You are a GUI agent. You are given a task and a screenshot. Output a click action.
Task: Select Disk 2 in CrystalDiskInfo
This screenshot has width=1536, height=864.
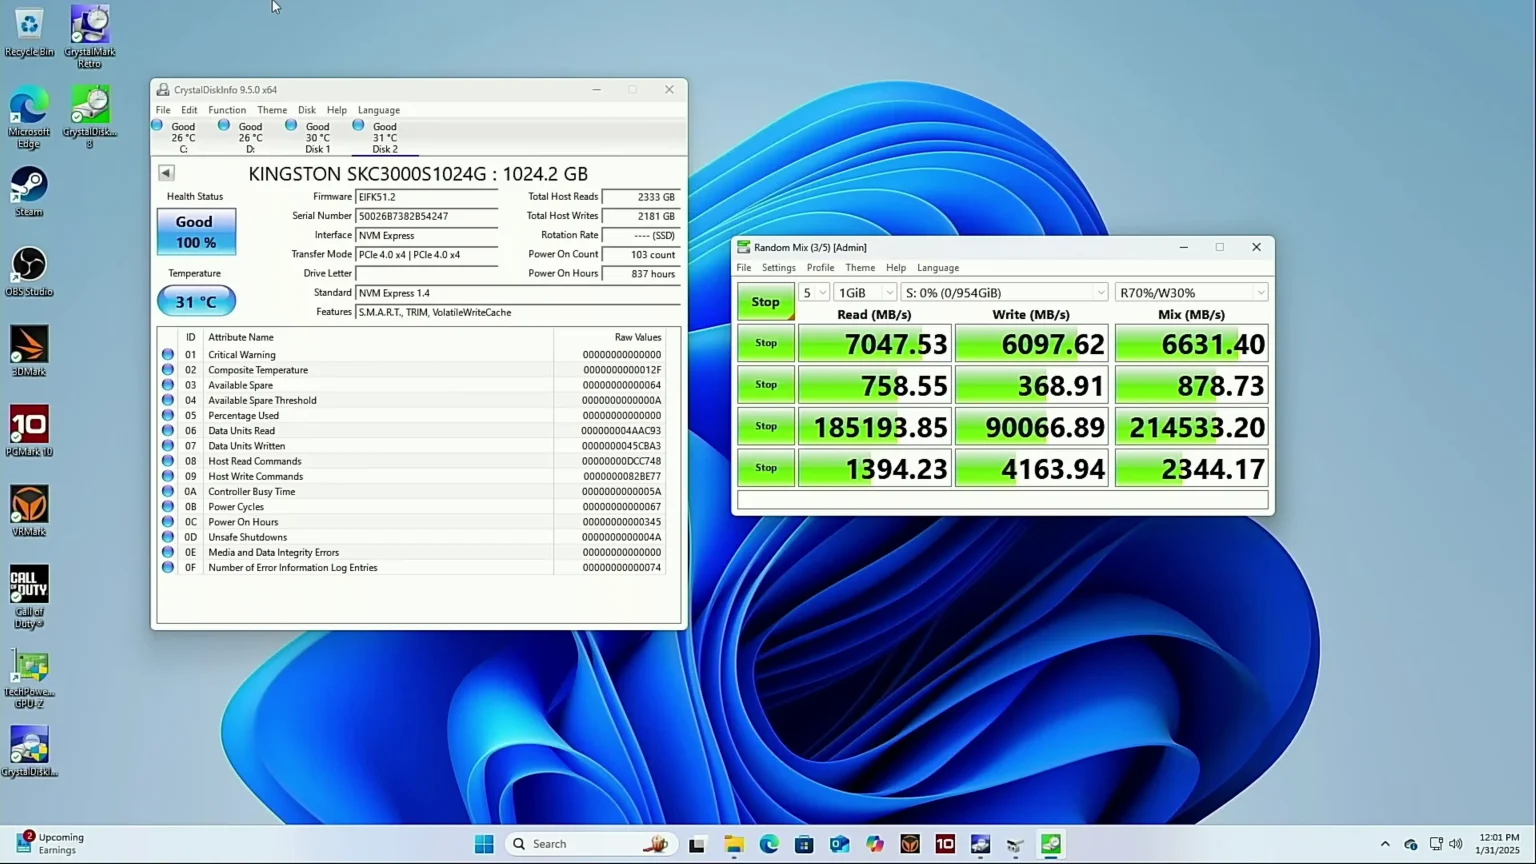tap(385, 137)
